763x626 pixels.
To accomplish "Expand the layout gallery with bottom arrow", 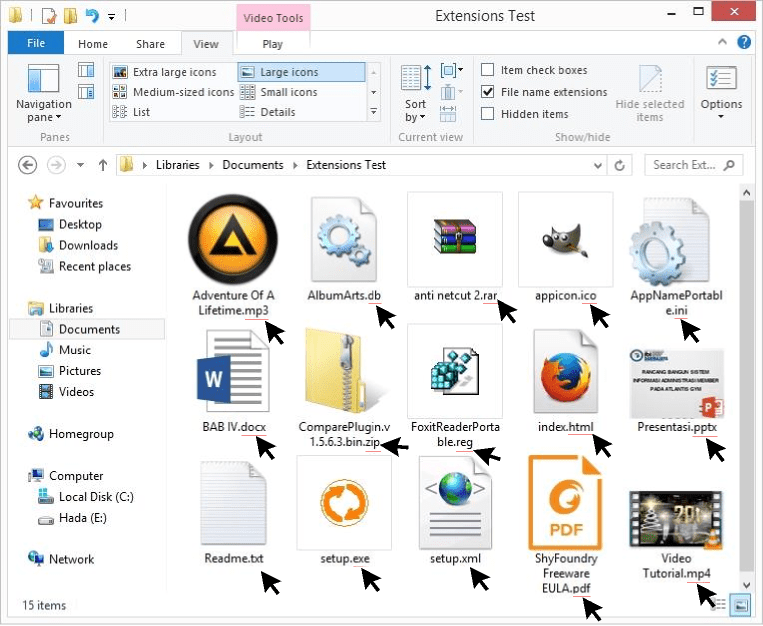I will [373, 111].
